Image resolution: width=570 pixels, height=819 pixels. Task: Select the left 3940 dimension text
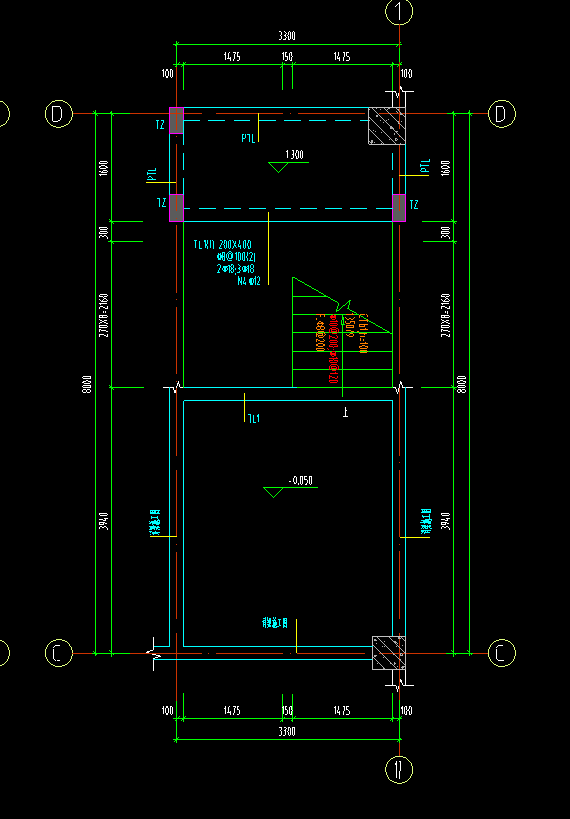click(x=103, y=521)
